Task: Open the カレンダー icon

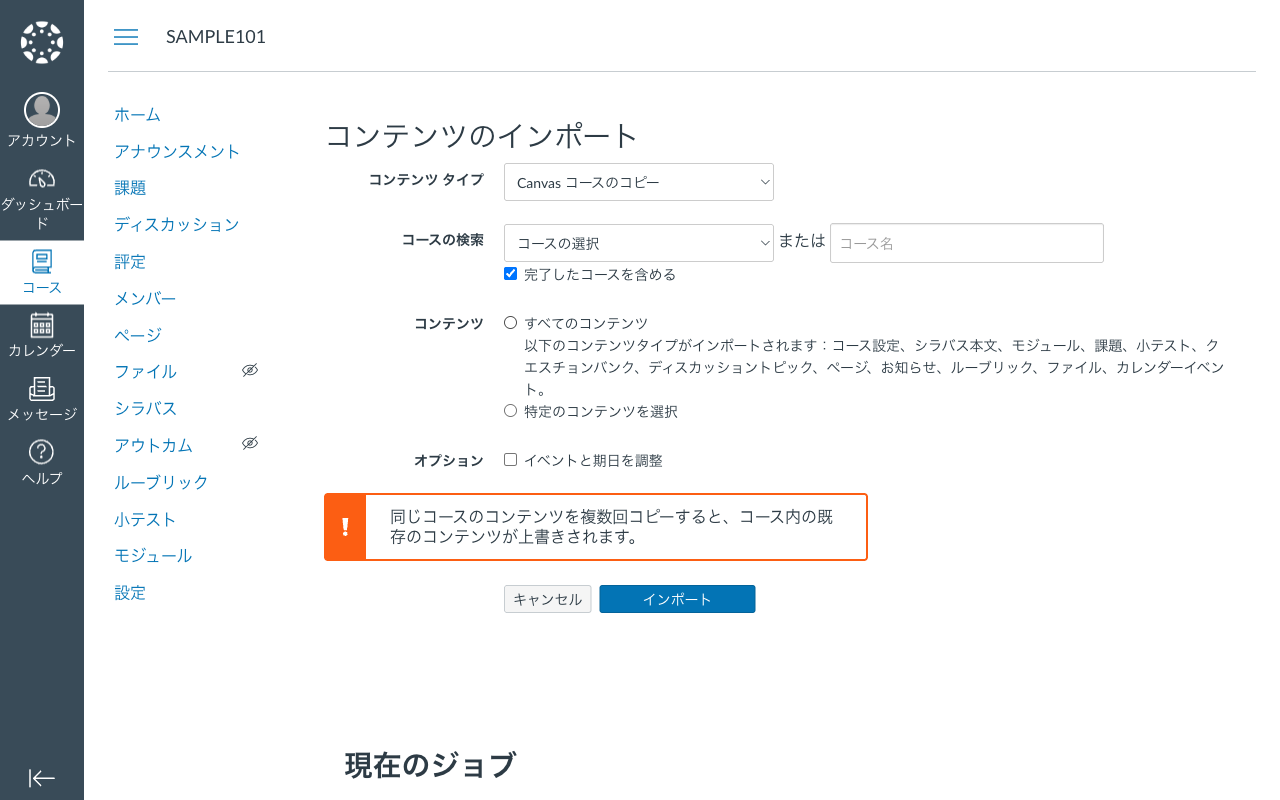Action: [x=41, y=324]
